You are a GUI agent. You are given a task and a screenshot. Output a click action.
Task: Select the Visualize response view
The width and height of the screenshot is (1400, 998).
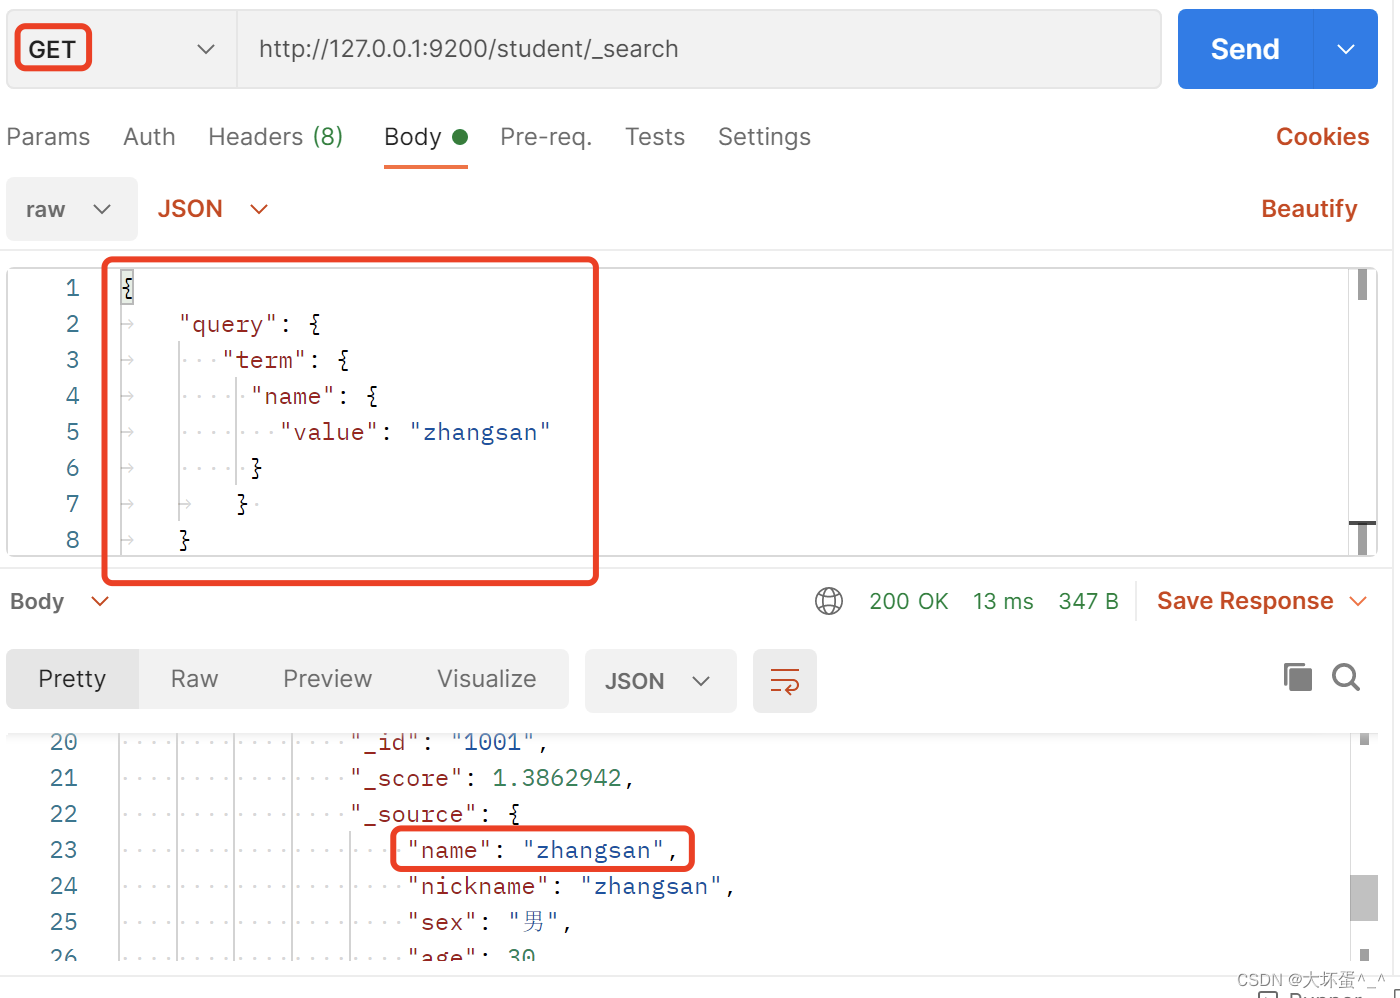pos(486,679)
